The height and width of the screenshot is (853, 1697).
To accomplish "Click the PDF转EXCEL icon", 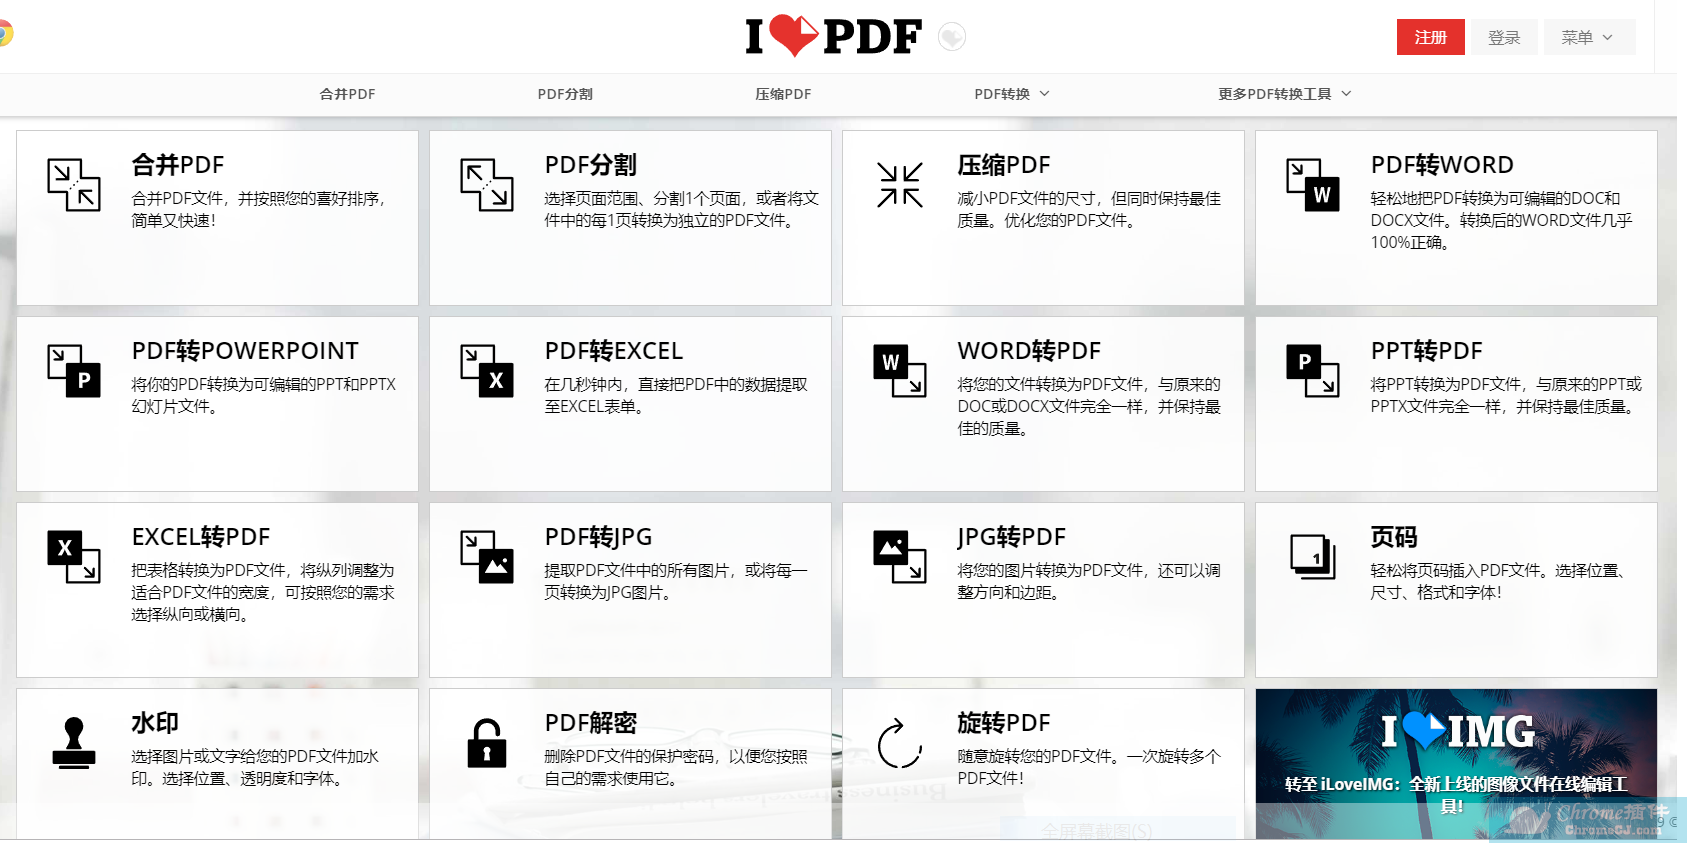I will (x=487, y=371).
